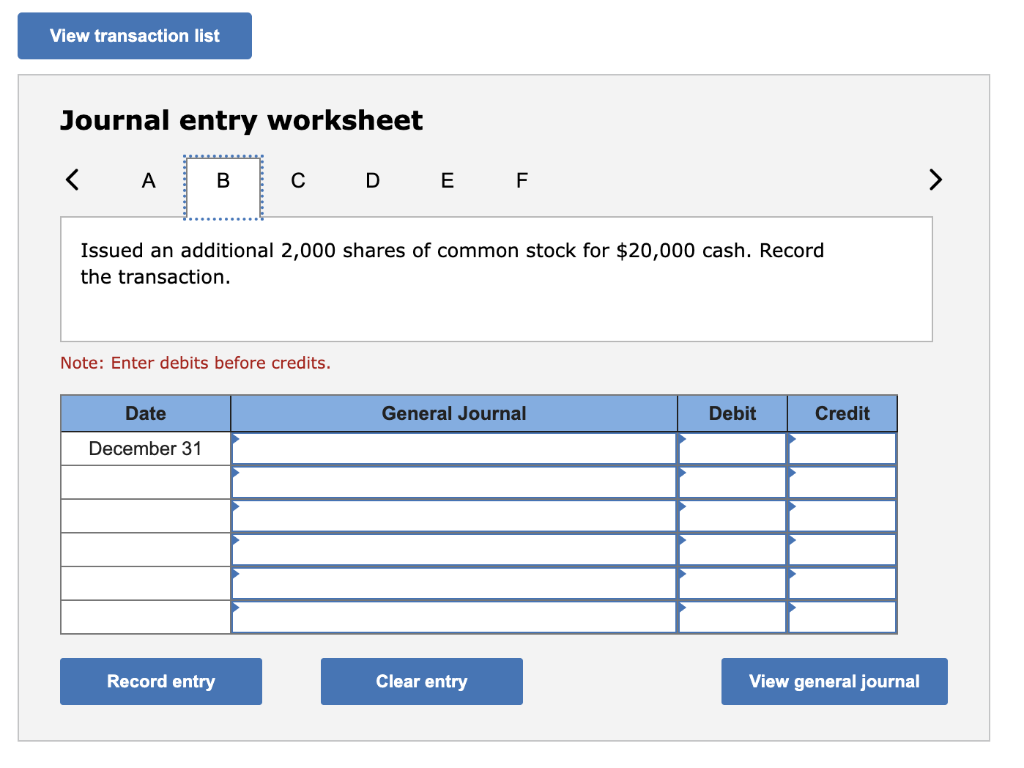Select transaction tab F
The width and height of the screenshot is (1024, 768).
tap(521, 181)
